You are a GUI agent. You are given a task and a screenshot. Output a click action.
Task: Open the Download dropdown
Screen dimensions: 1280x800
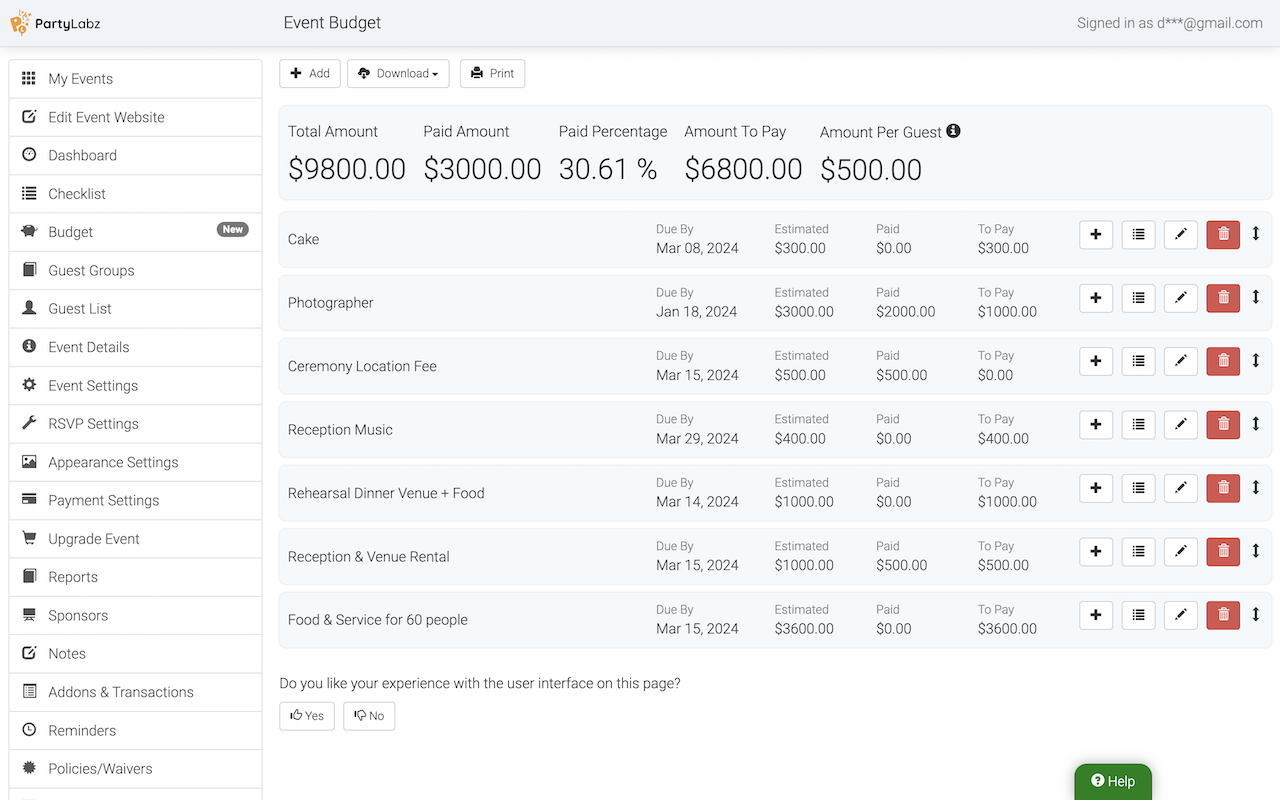click(x=398, y=73)
